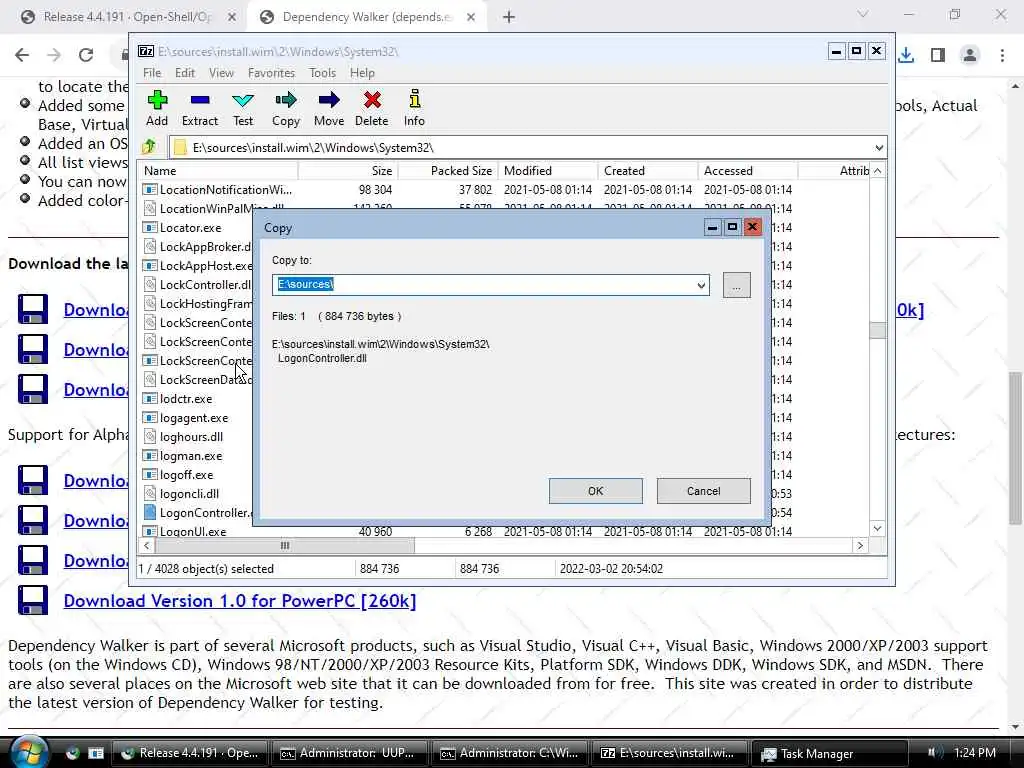Click the browser page scrollbar thumb
1024x768 pixels.
[1016, 447]
